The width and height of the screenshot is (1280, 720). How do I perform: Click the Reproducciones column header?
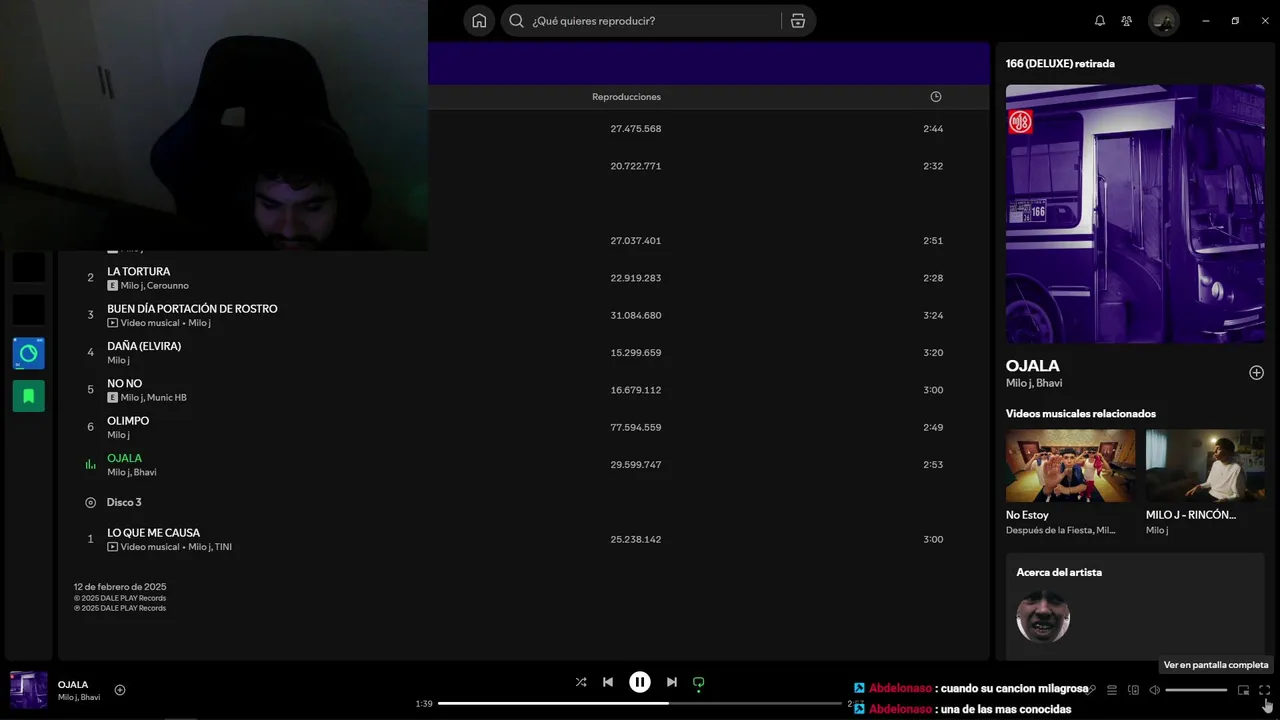626,97
